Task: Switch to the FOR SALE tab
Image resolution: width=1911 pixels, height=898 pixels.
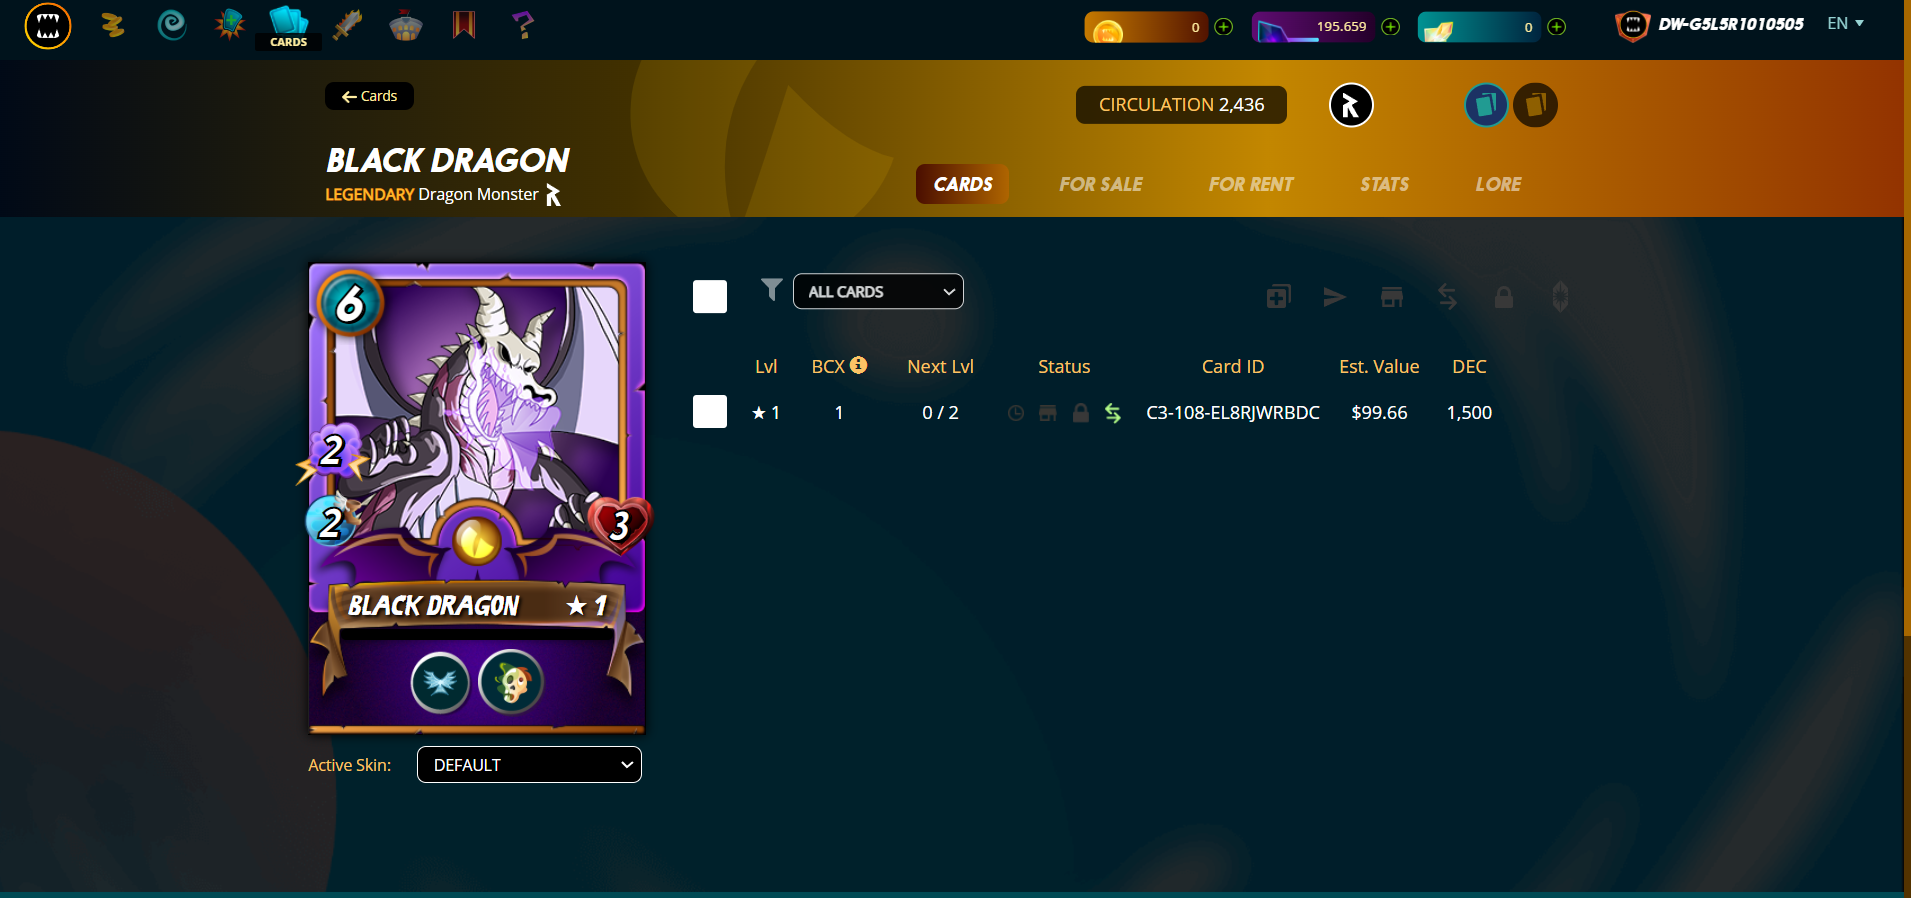Action: point(1100,184)
